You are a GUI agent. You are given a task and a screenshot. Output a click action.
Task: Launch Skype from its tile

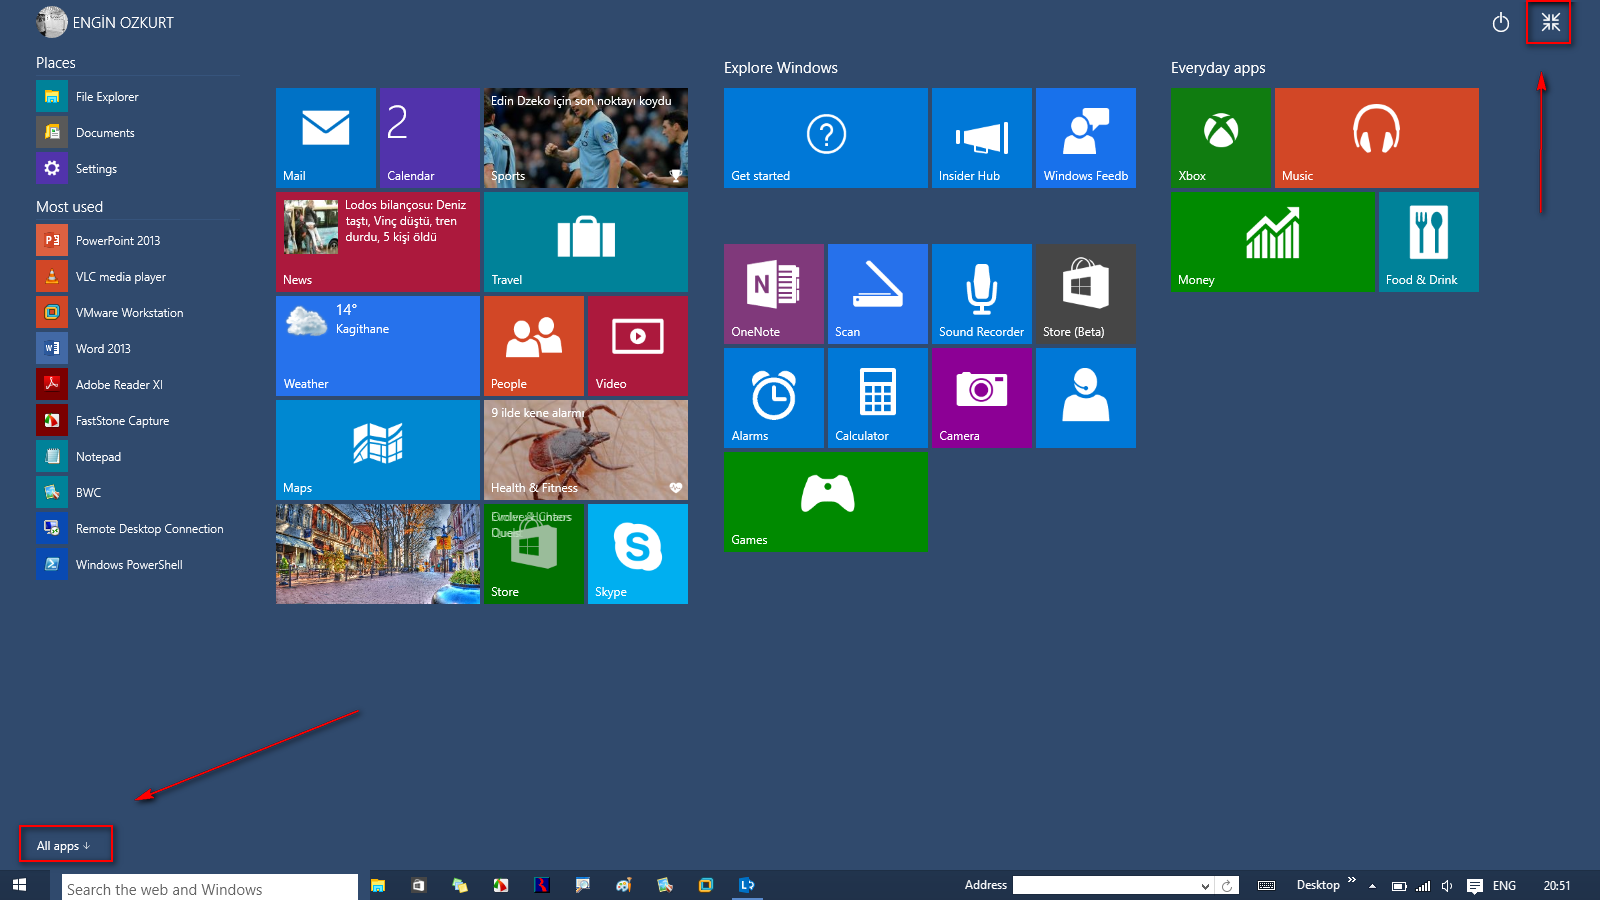[638, 554]
